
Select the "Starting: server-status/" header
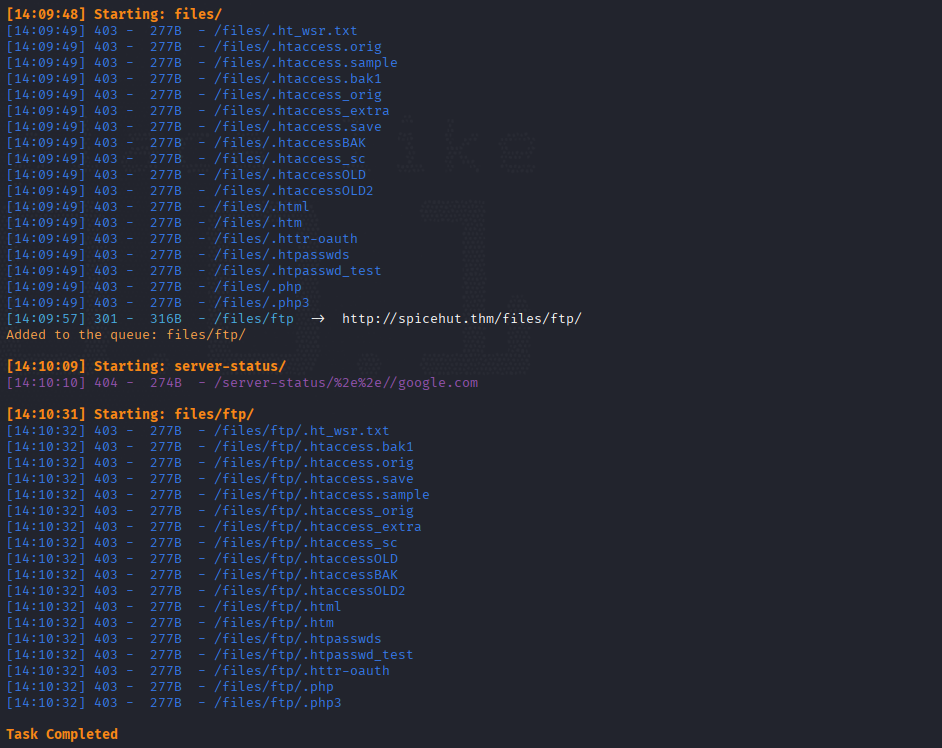pyautogui.click(x=190, y=366)
